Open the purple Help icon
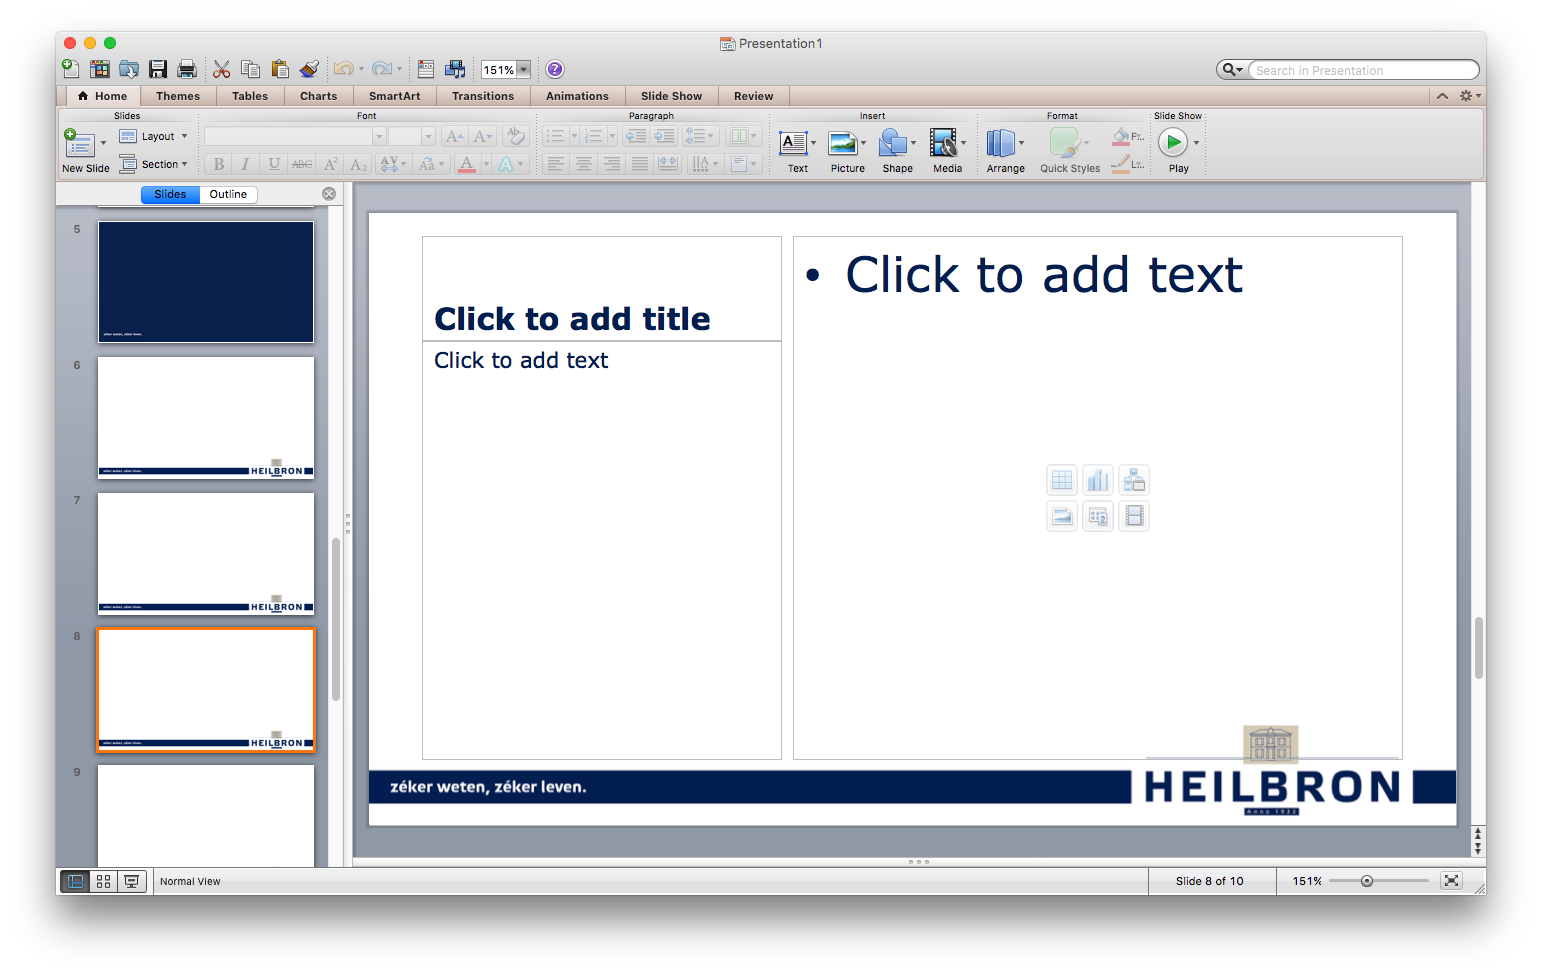Viewport: 1542px width, 975px height. tap(555, 69)
